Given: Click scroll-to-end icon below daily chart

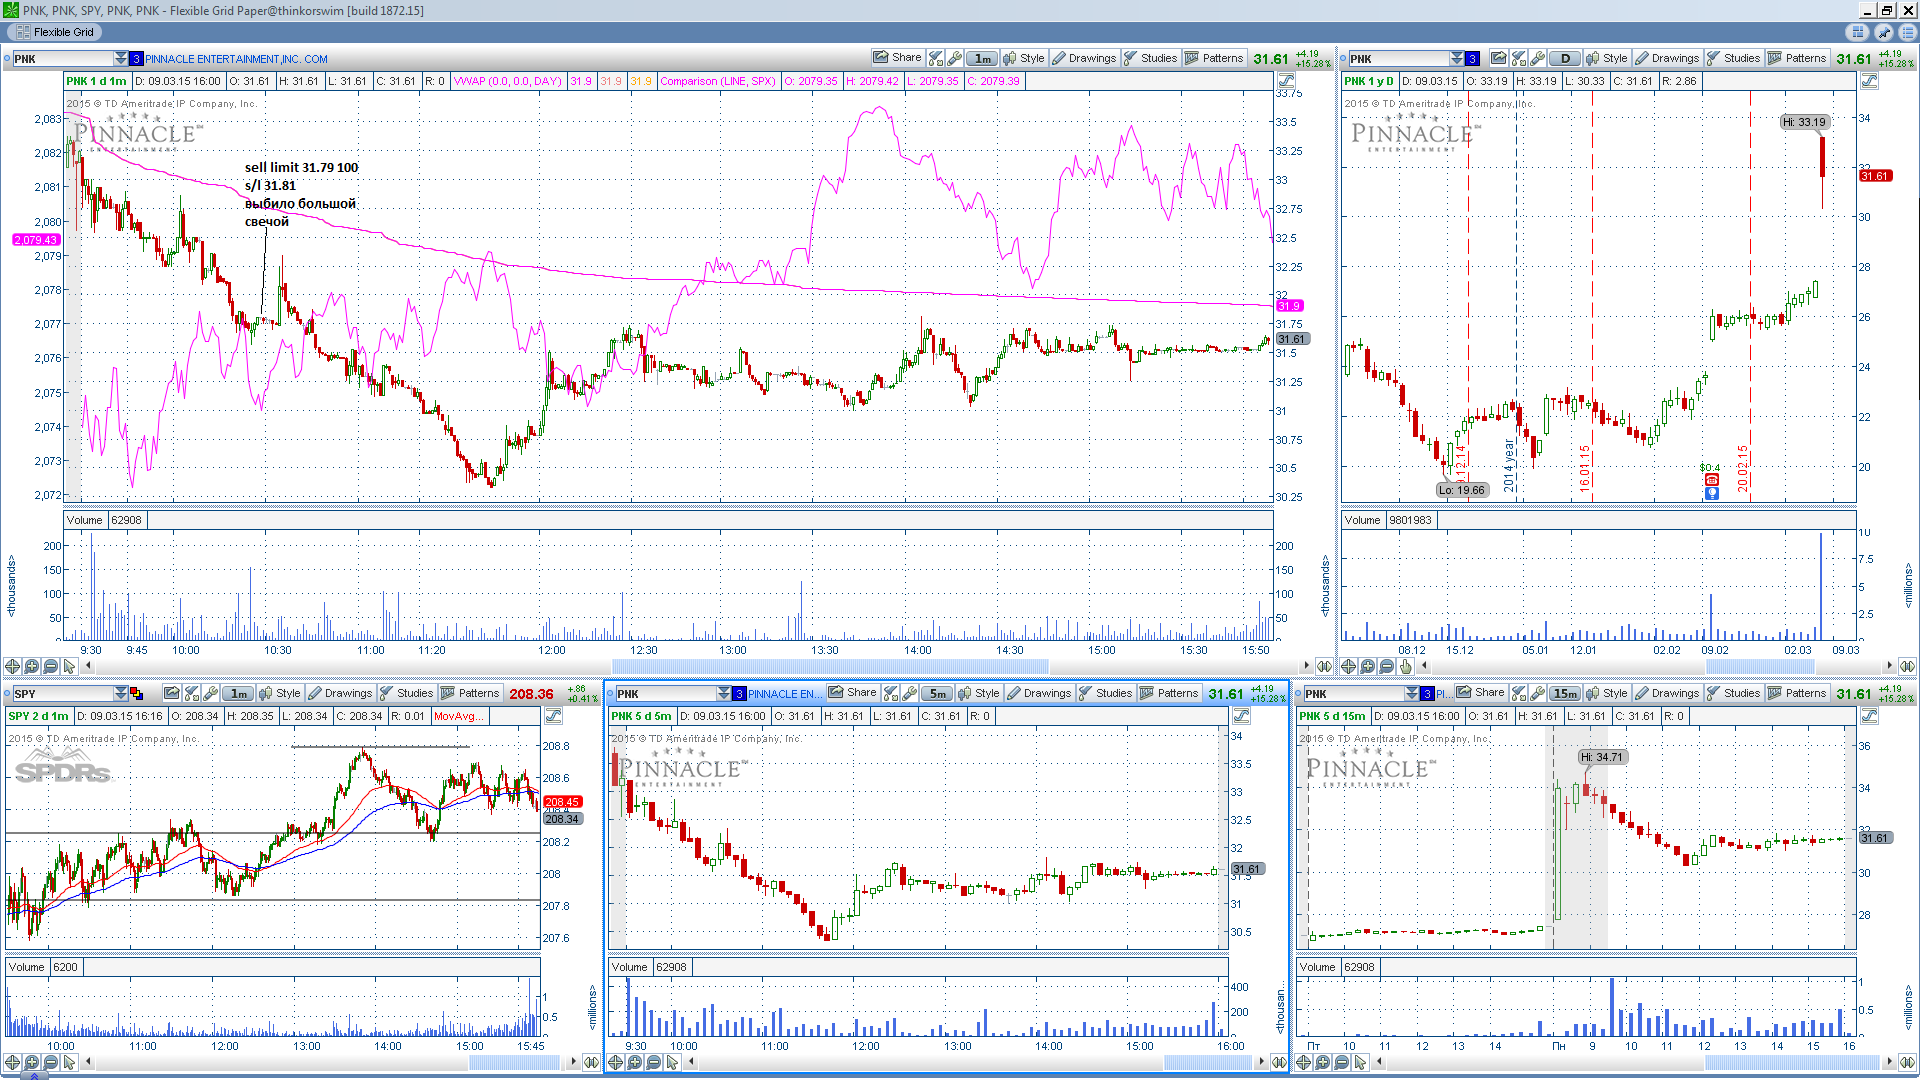Looking at the screenshot, I should pyautogui.click(x=1907, y=666).
